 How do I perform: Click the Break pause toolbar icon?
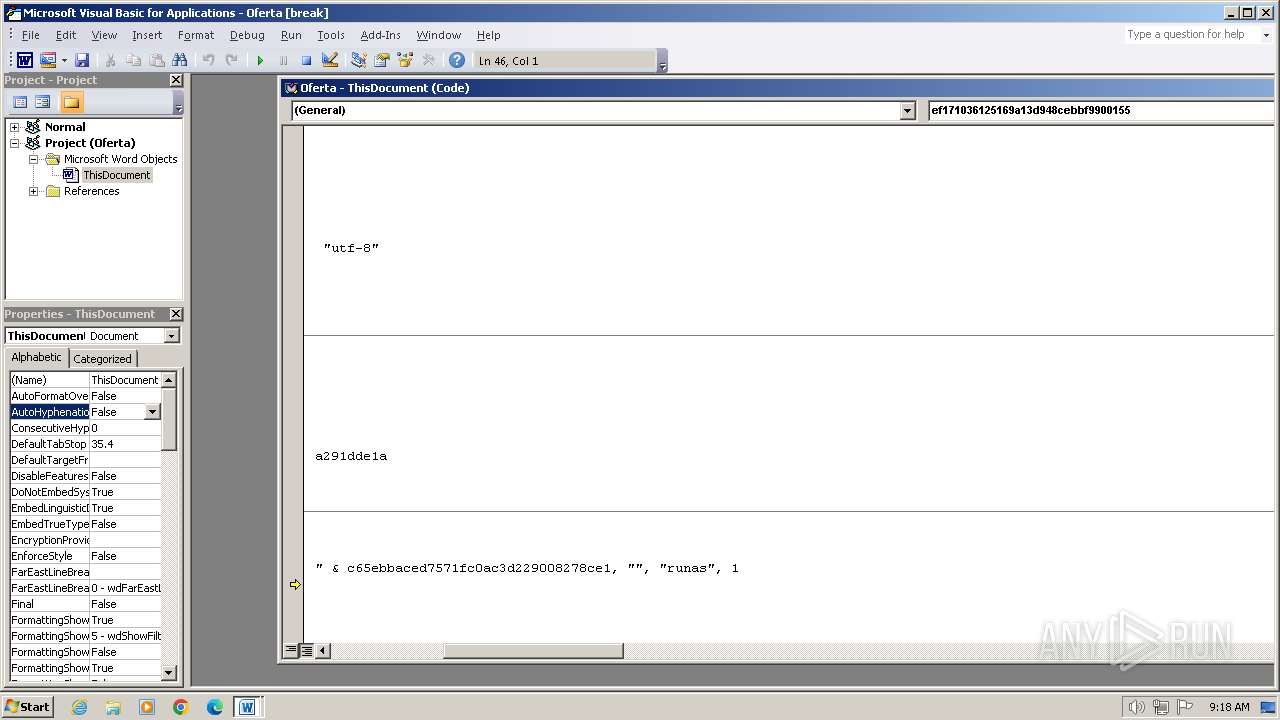(283, 60)
